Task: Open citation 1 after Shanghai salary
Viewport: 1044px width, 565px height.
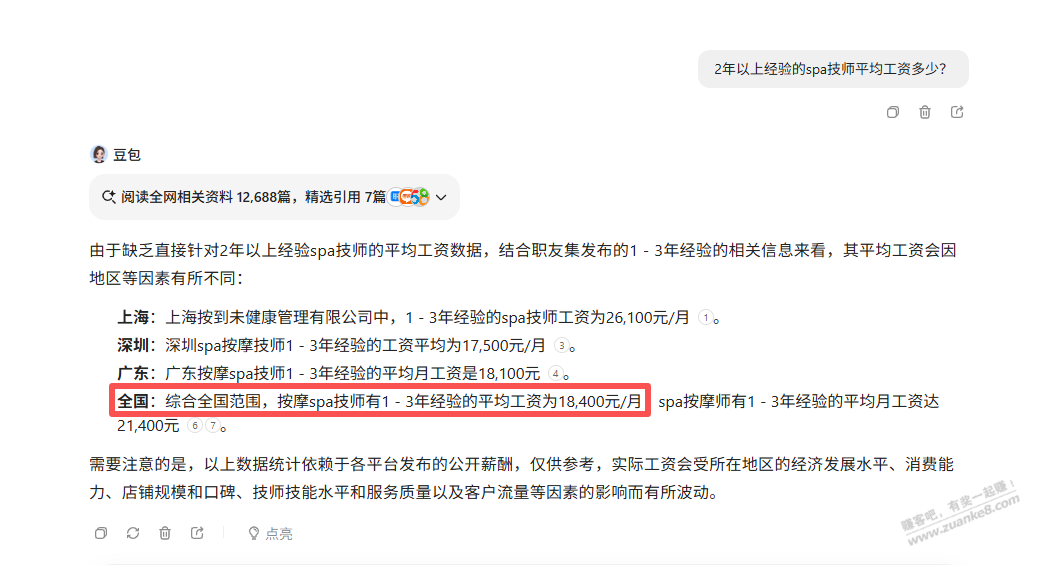Action: tap(706, 317)
